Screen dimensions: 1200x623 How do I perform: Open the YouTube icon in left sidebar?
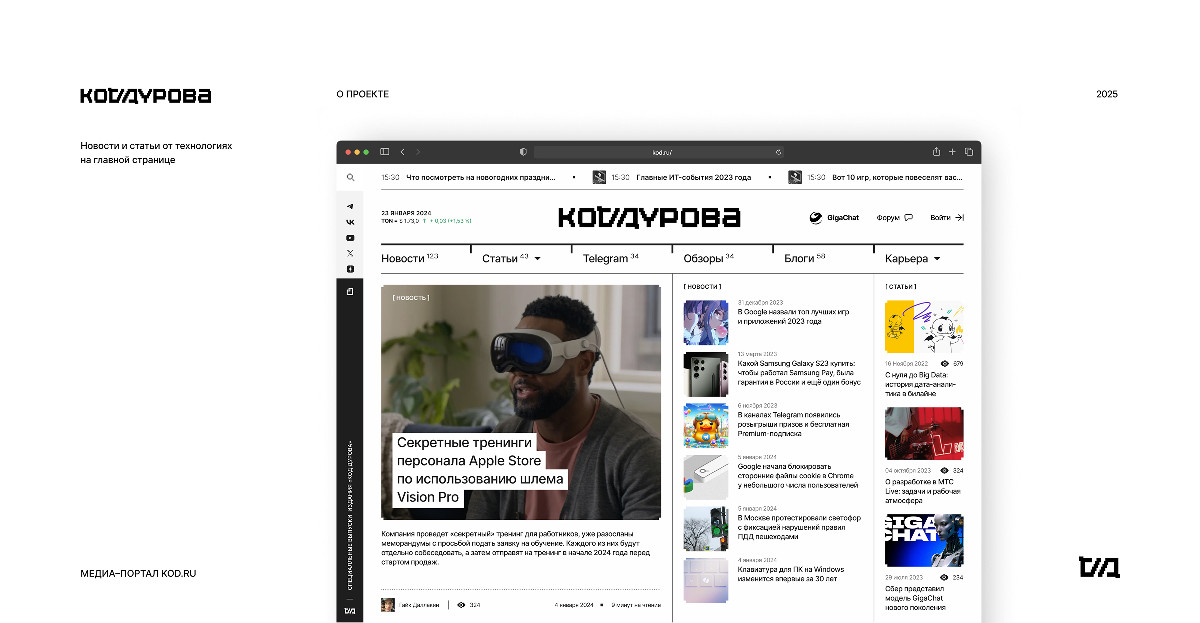coord(350,238)
